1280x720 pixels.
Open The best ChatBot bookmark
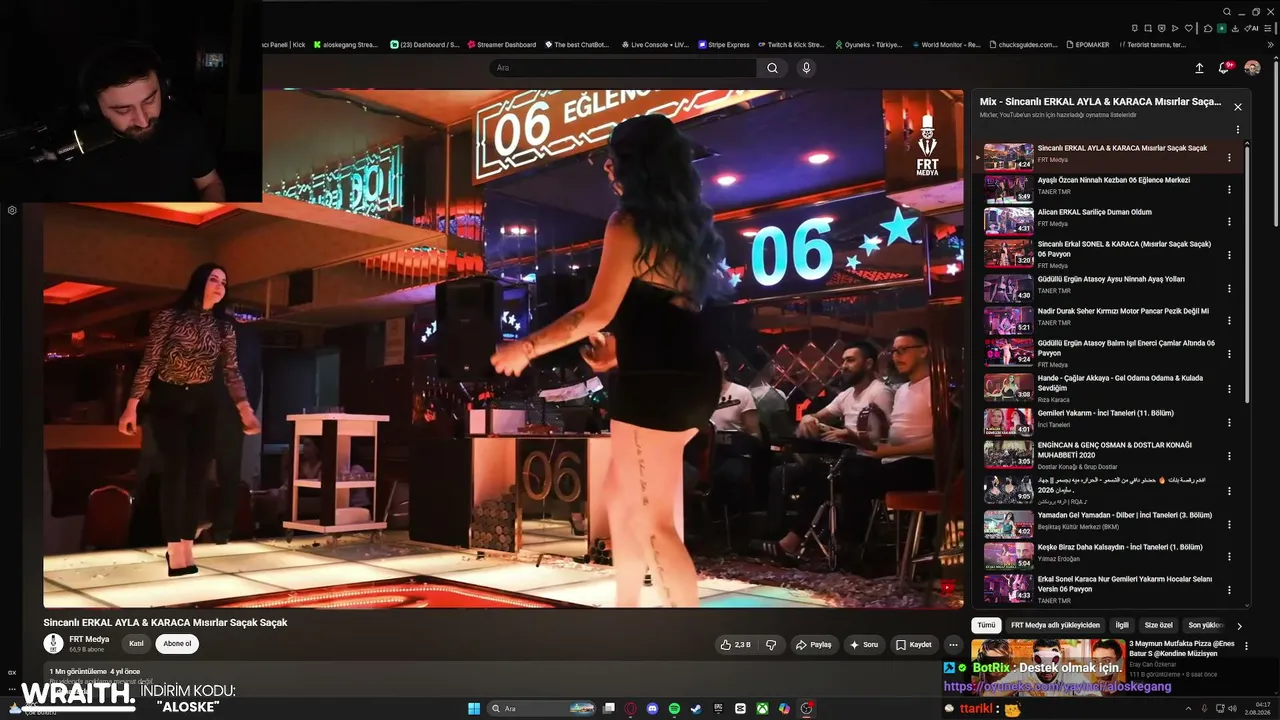click(576, 45)
